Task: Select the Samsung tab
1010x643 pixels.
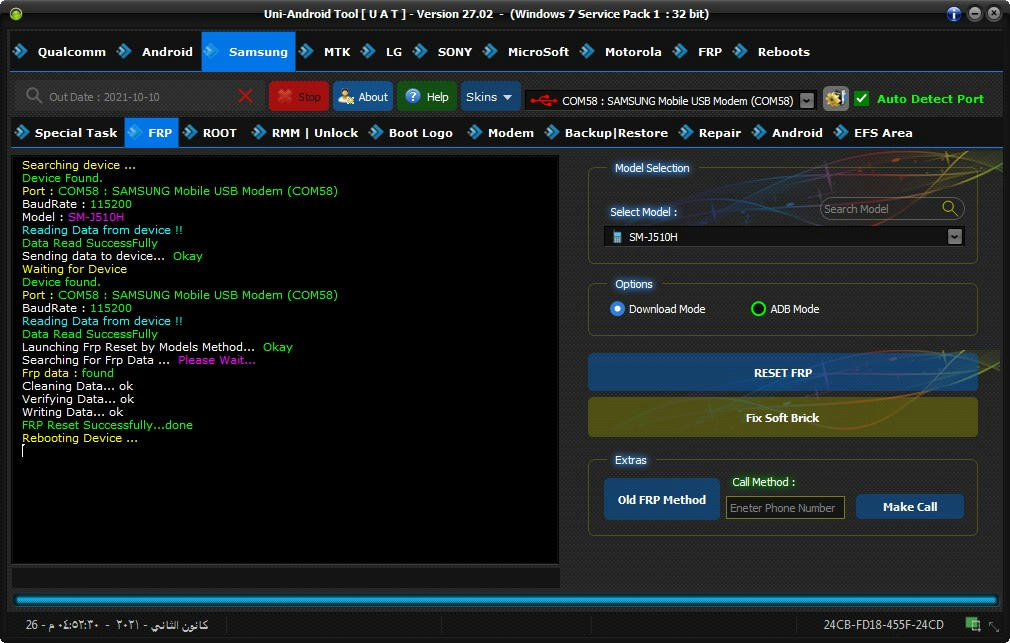Action: (248, 52)
